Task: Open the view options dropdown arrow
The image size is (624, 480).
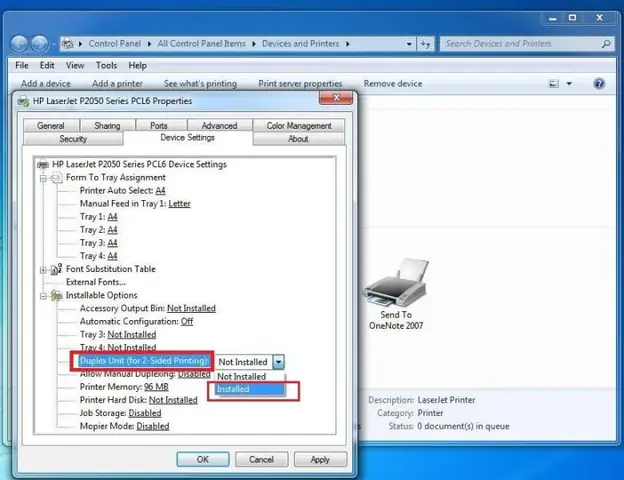Action: [569, 84]
